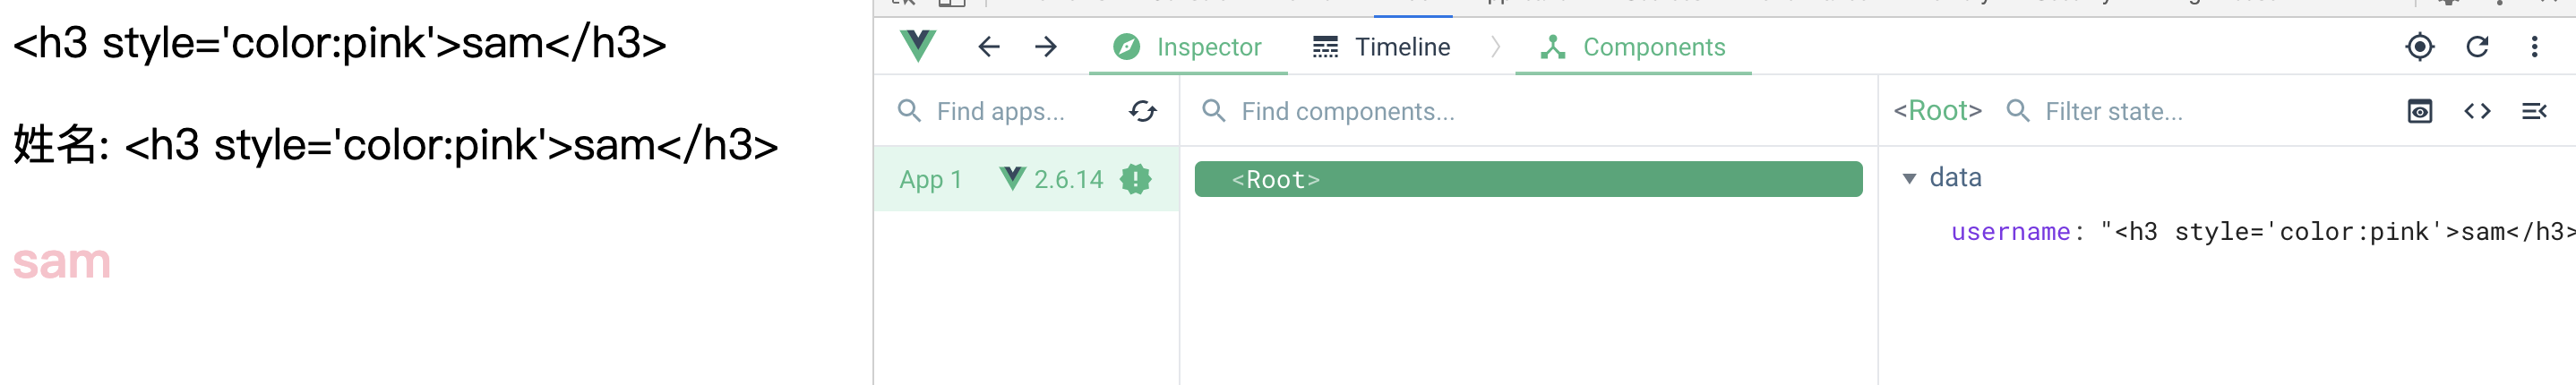This screenshot has height=385, width=2576.
Task: Collapse the data section triangle
Action: coord(1909,179)
